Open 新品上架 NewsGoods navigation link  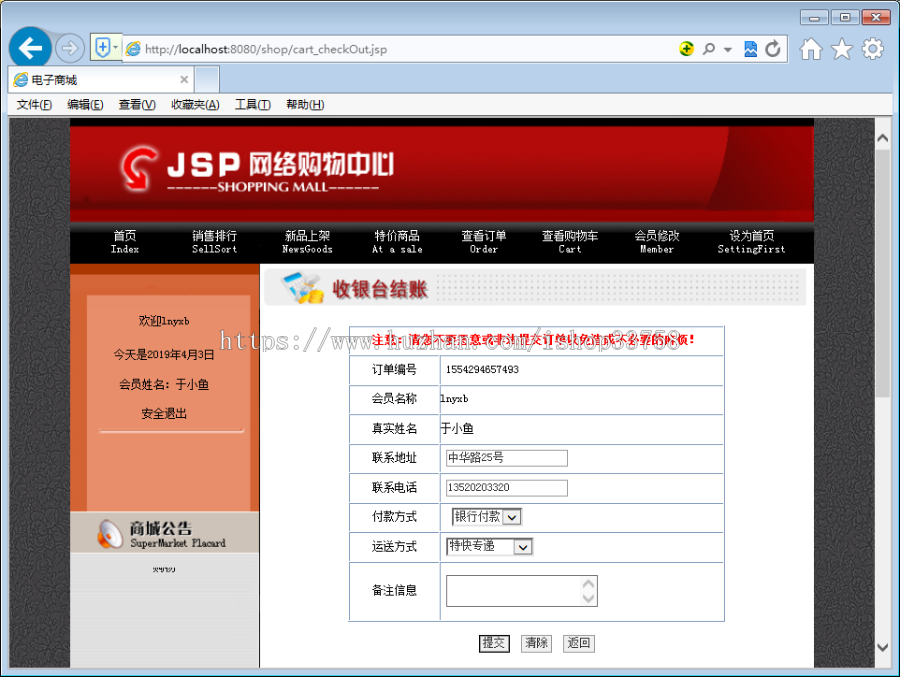click(x=307, y=242)
